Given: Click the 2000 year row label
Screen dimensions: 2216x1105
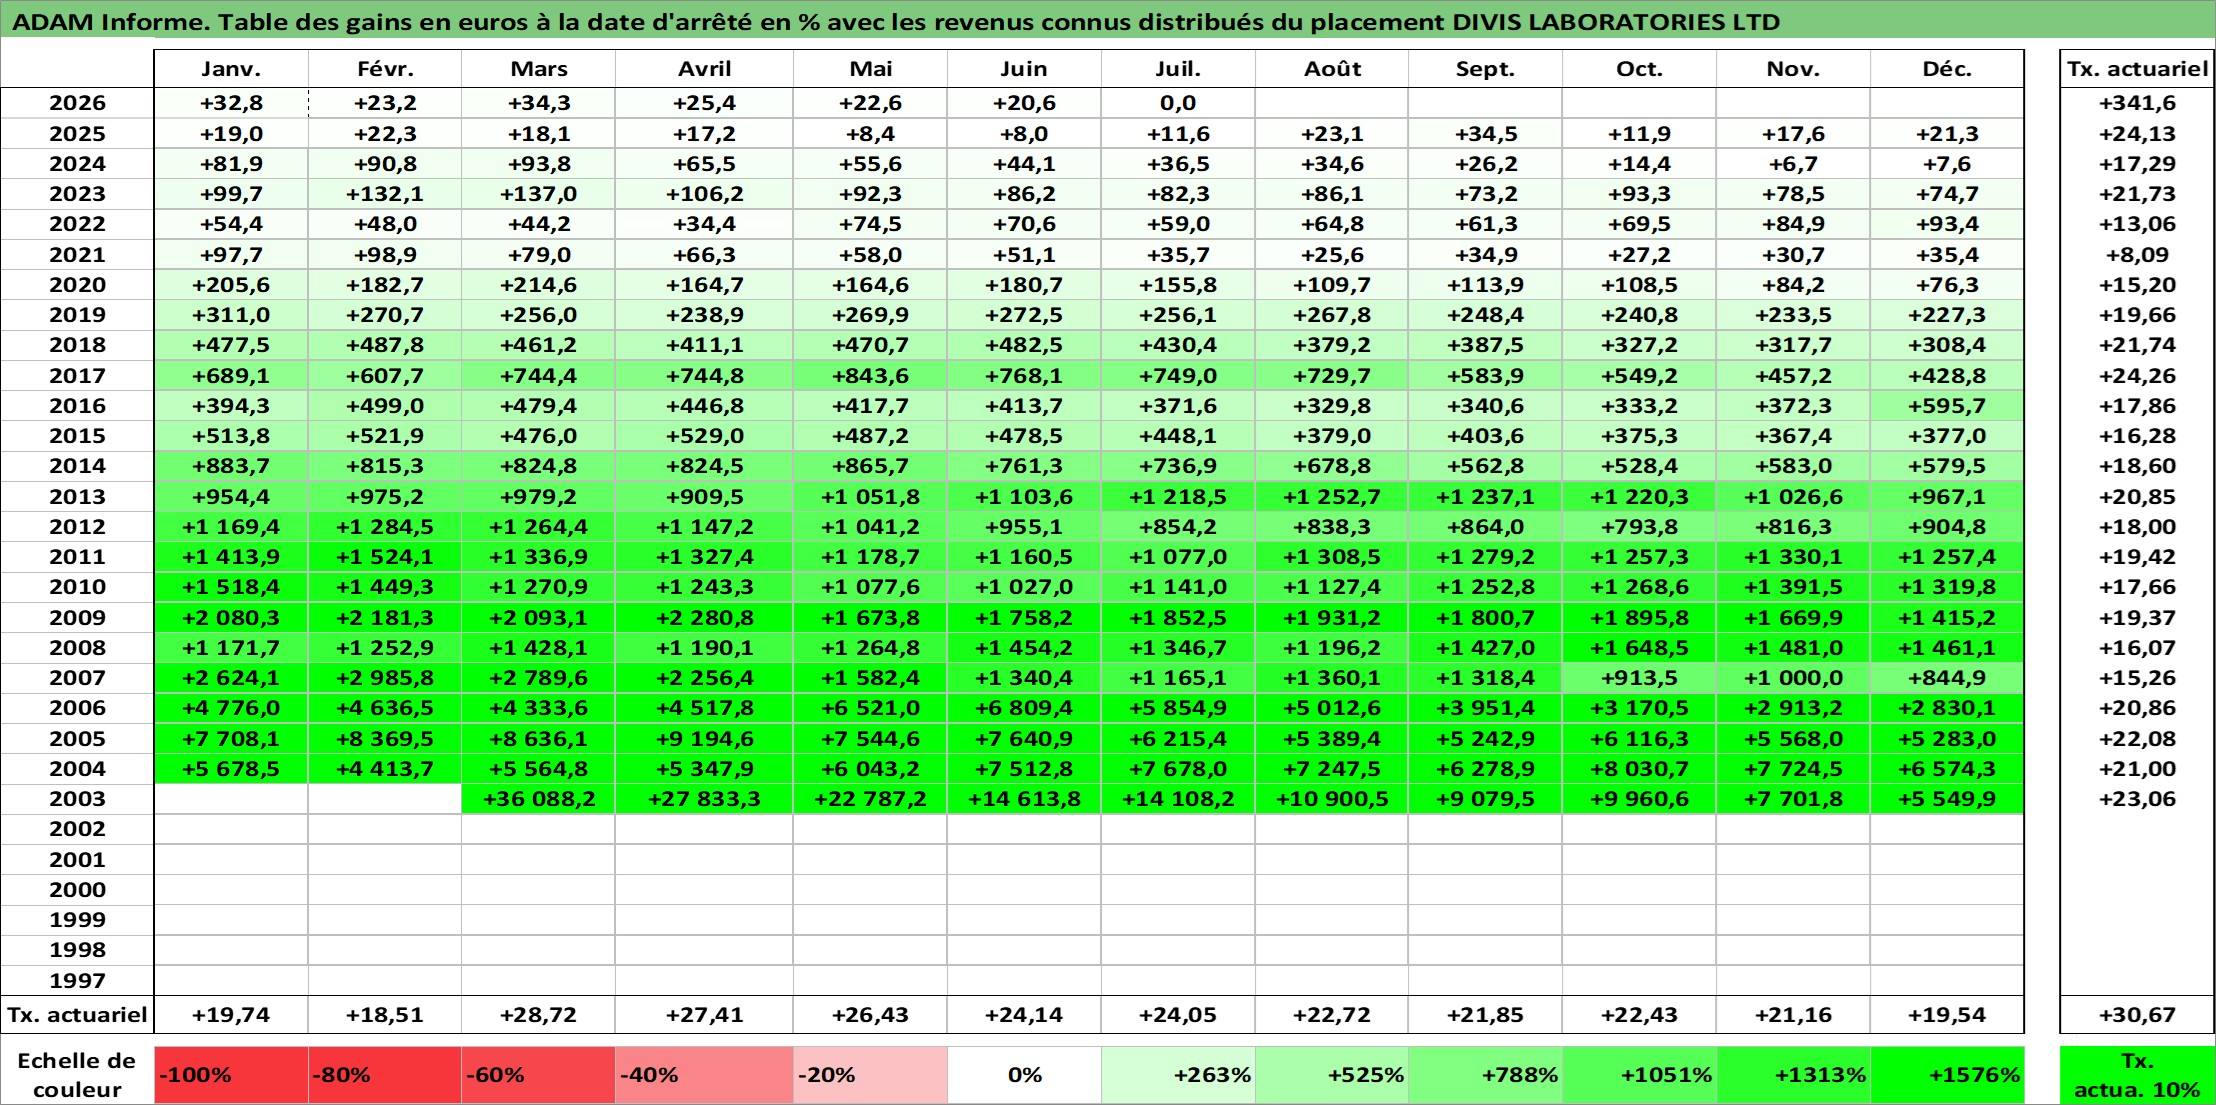Looking at the screenshot, I should (x=77, y=890).
